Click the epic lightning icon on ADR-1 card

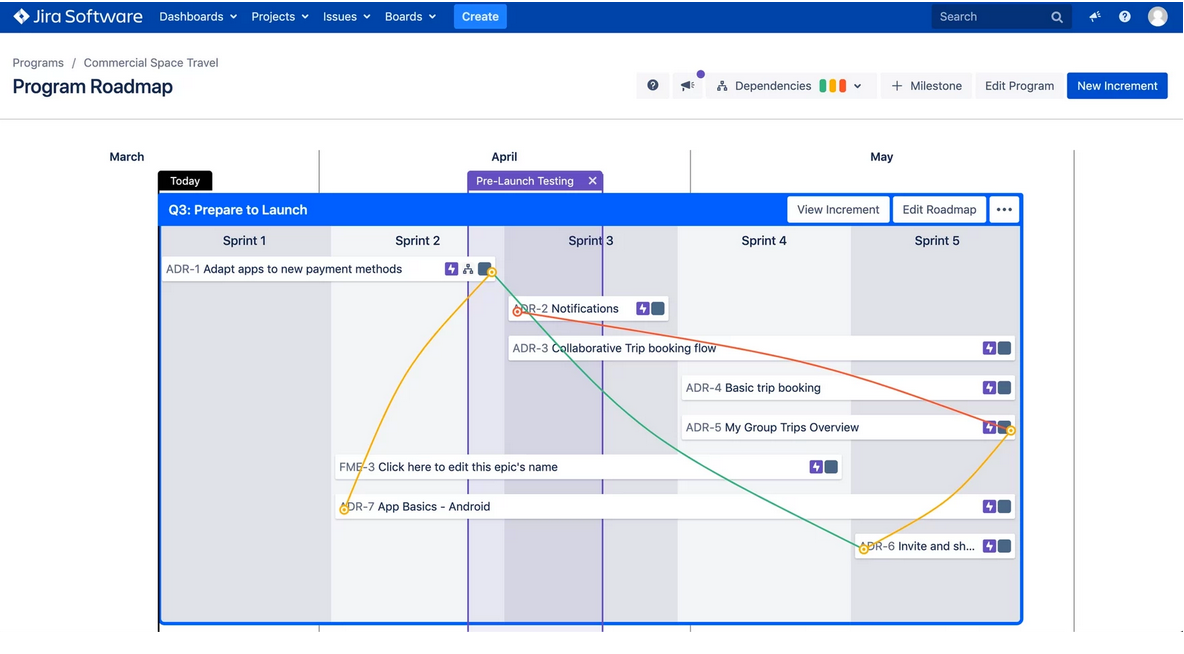coord(452,268)
